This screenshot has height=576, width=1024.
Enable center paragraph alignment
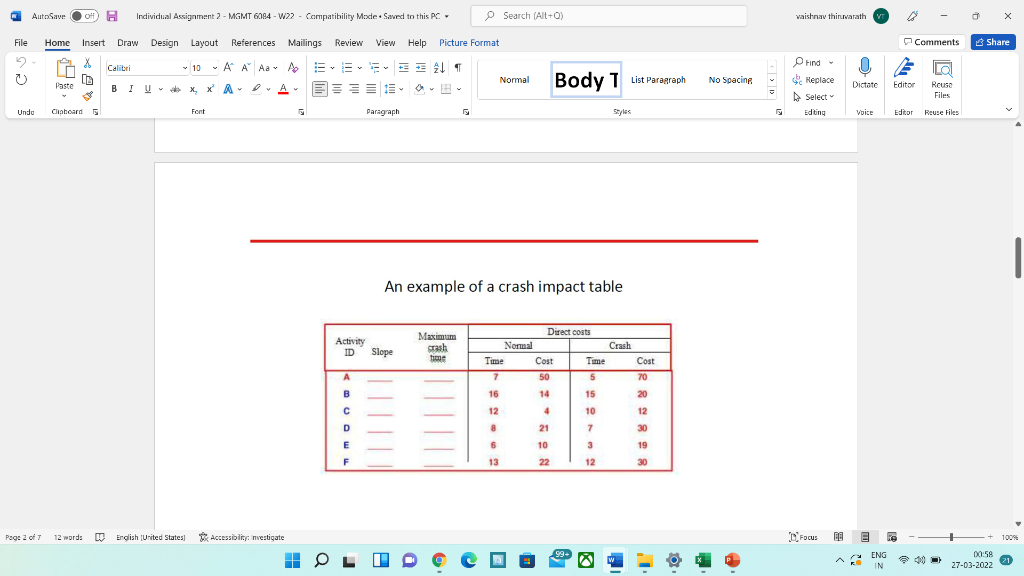point(337,88)
